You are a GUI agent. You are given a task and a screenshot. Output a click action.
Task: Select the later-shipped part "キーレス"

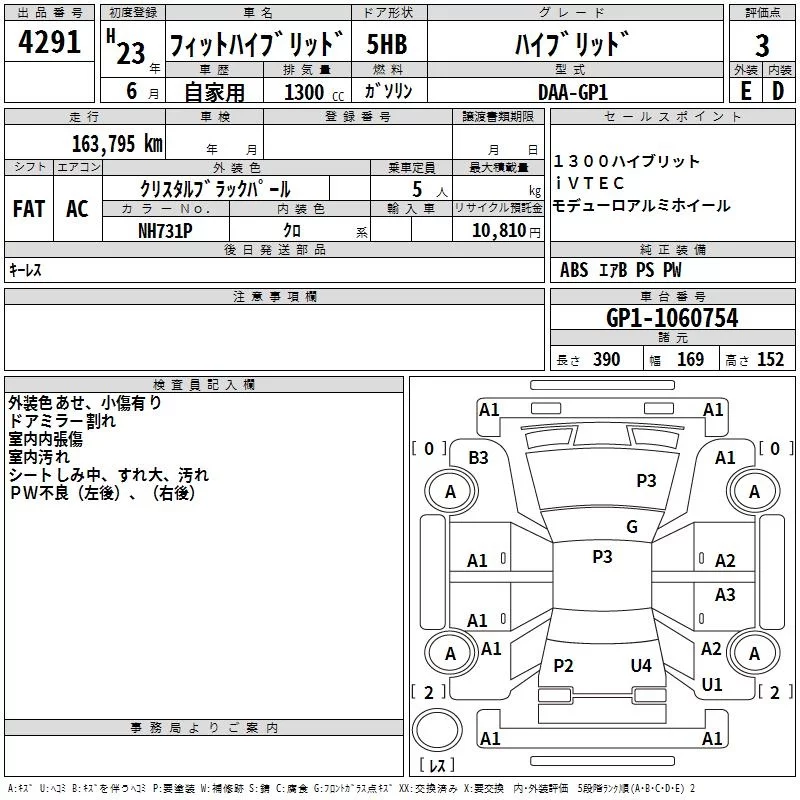tap(25, 270)
